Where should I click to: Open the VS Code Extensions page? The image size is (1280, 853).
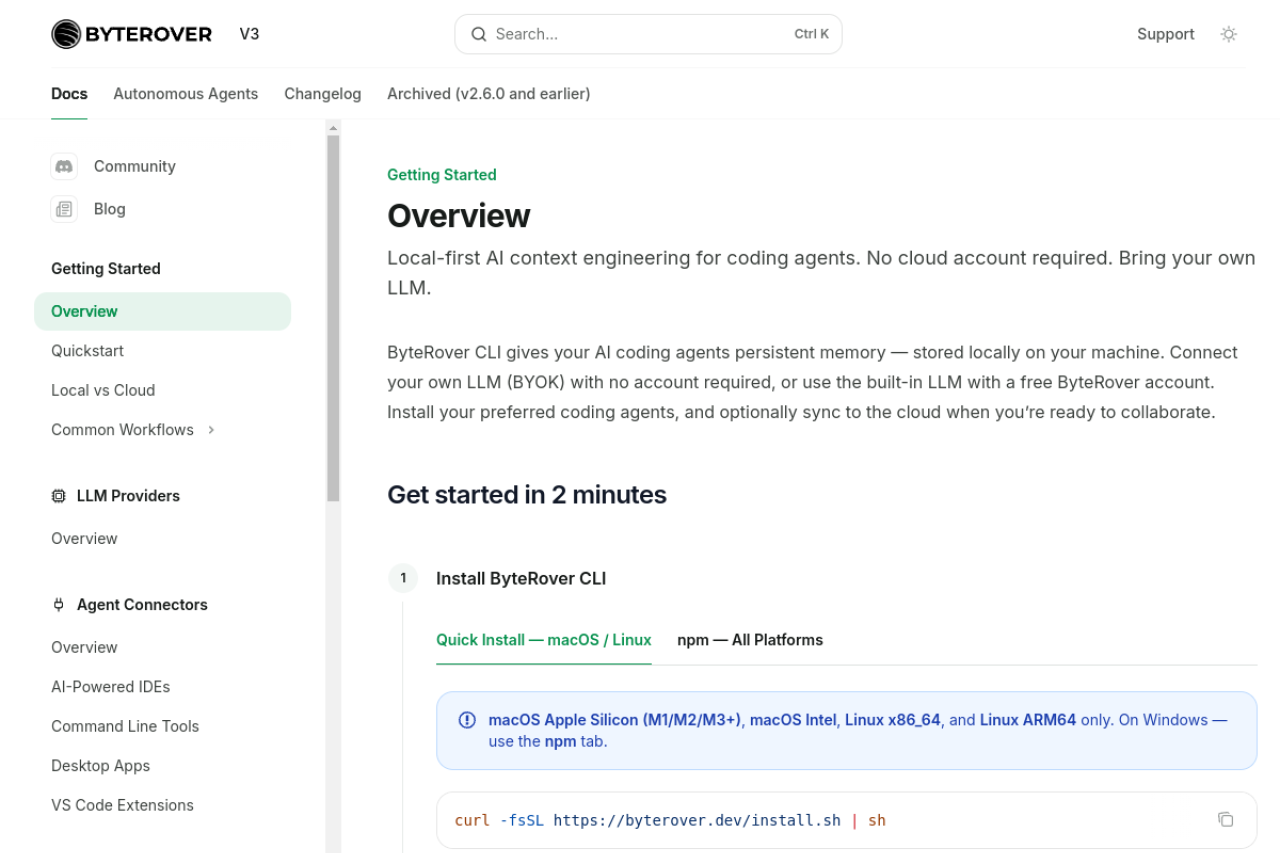pos(122,806)
